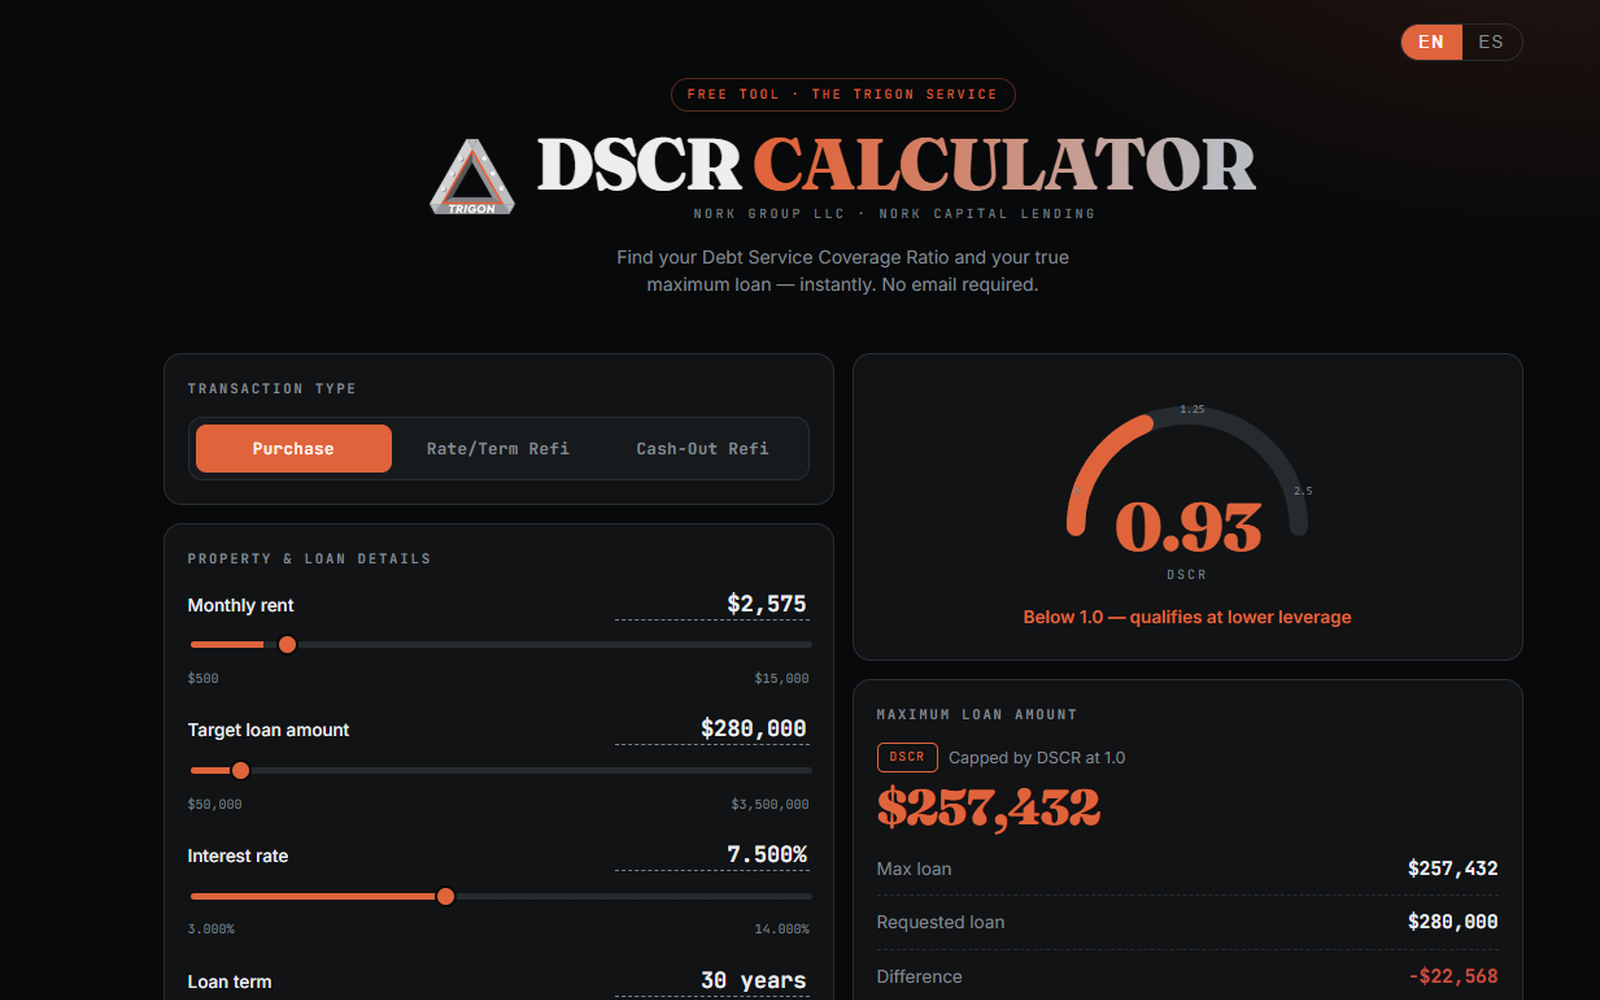The height and width of the screenshot is (1000, 1600).
Task: Click the DSCR CALCULATOR heading
Action: pos(896,165)
